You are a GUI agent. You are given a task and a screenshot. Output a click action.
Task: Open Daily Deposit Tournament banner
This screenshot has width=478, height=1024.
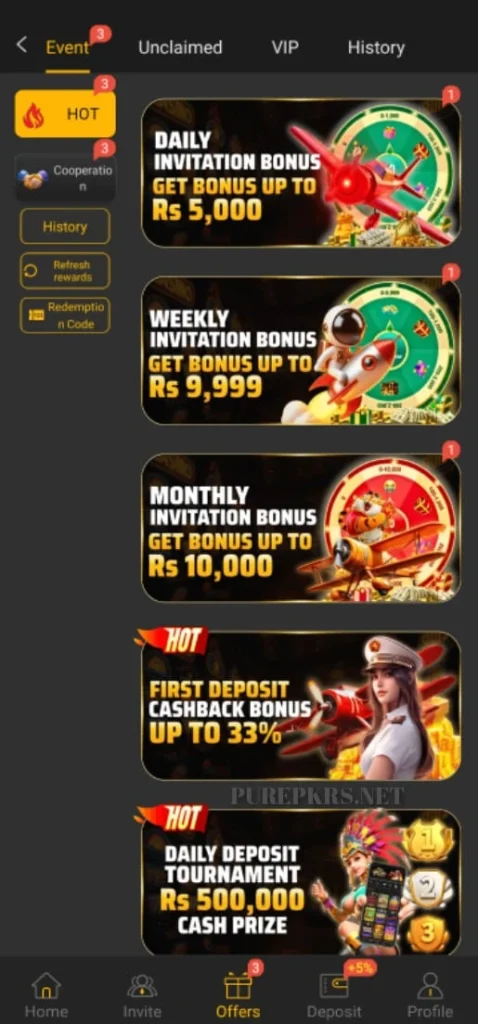pyautogui.click(x=301, y=882)
